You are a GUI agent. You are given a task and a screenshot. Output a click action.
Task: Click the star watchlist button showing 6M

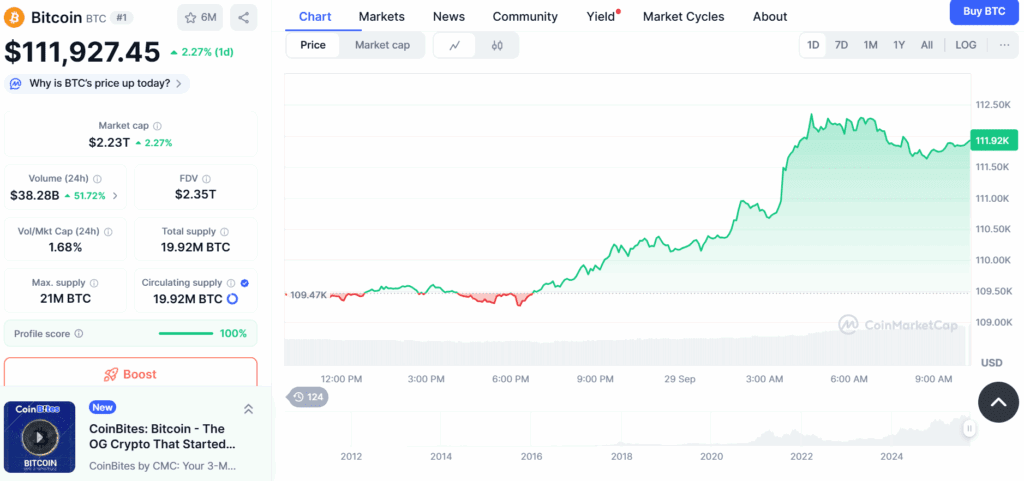point(200,17)
